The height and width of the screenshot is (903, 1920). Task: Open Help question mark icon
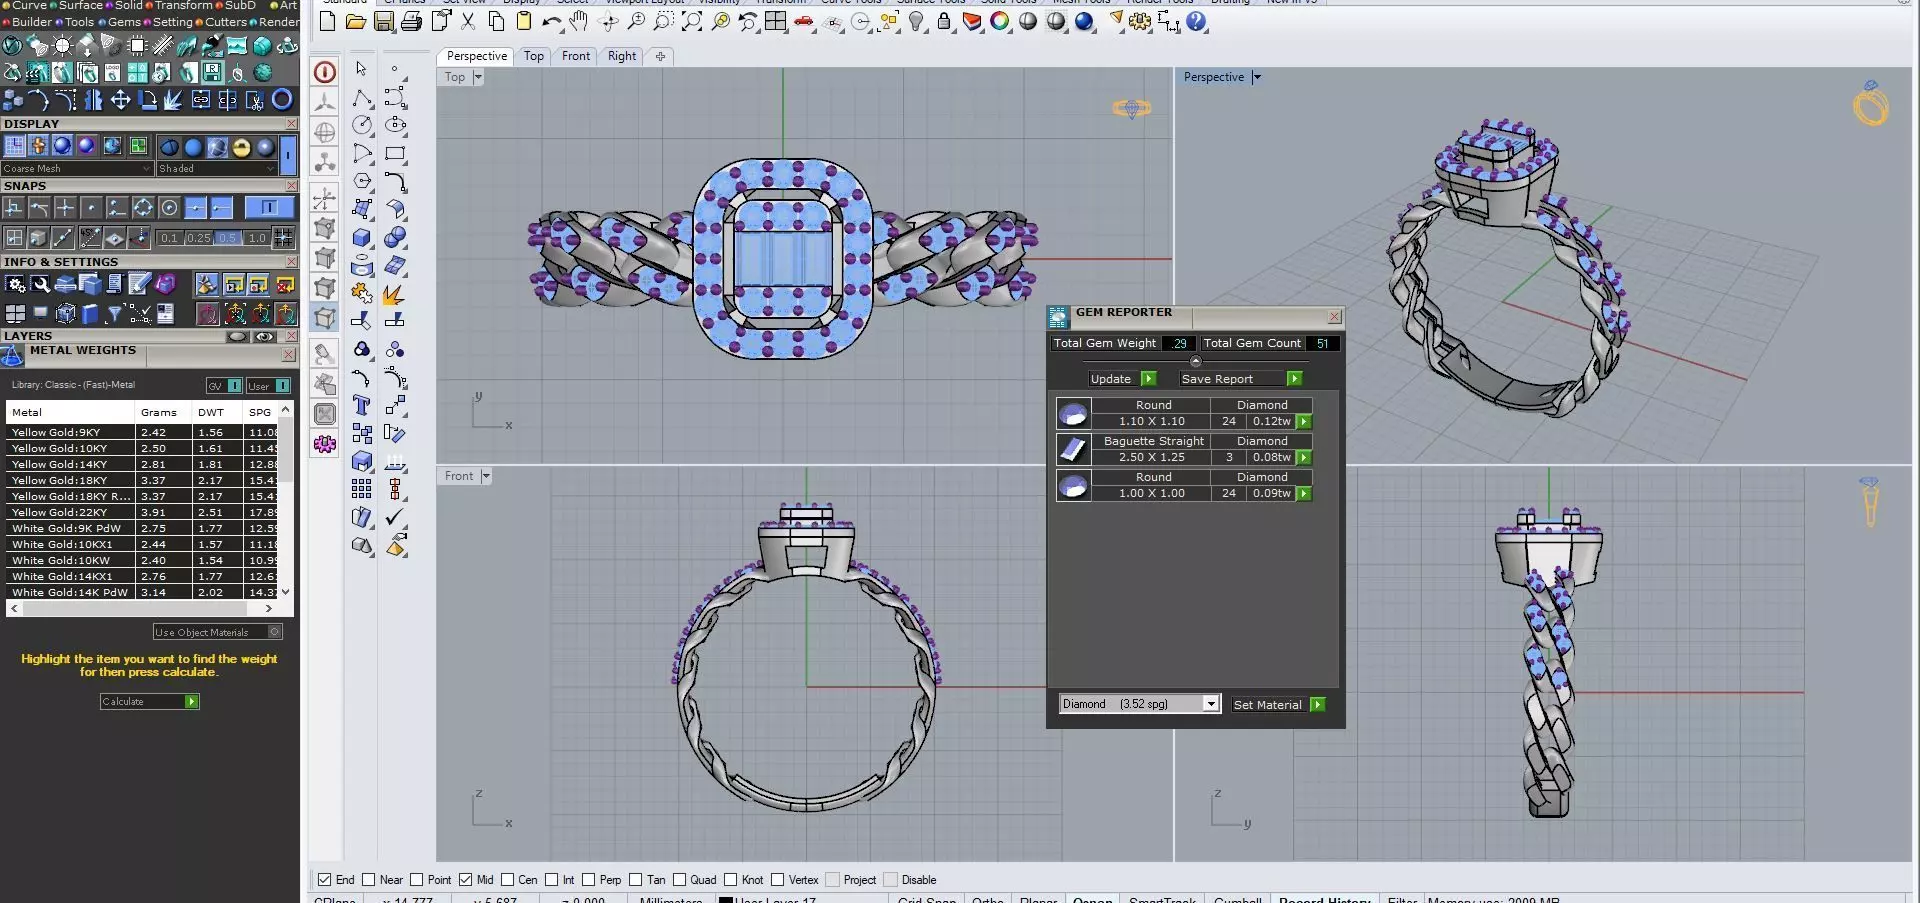point(1196,21)
